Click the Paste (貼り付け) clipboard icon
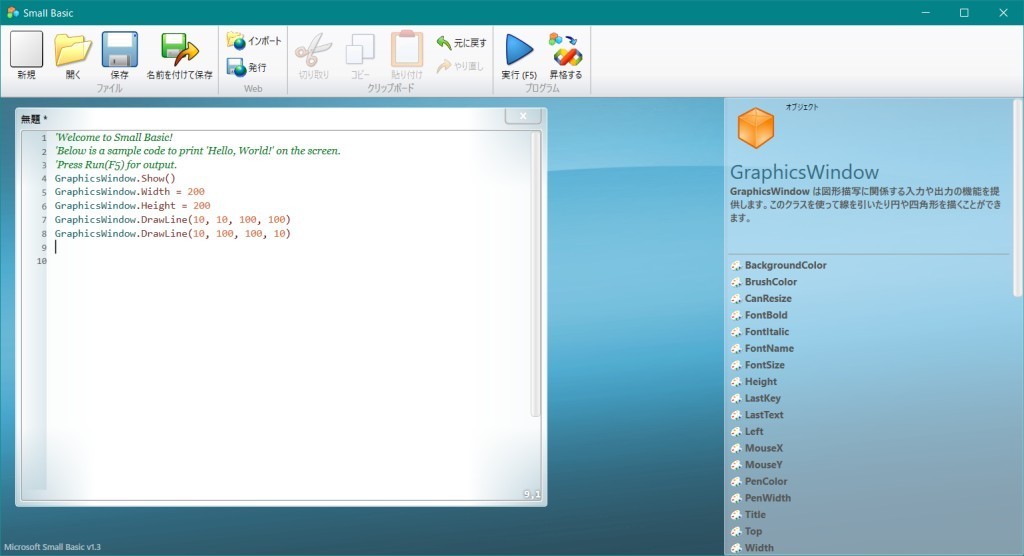 pos(407,48)
